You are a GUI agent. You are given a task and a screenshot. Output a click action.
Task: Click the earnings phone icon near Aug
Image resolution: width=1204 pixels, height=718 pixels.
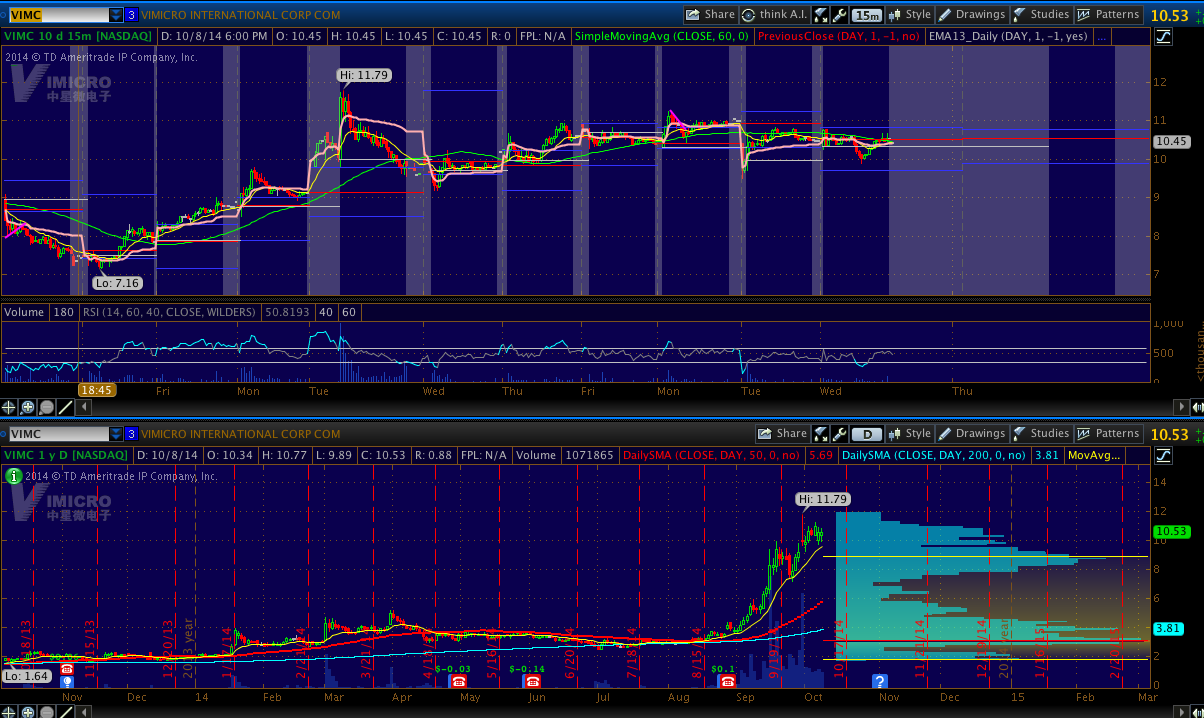[x=727, y=681]
